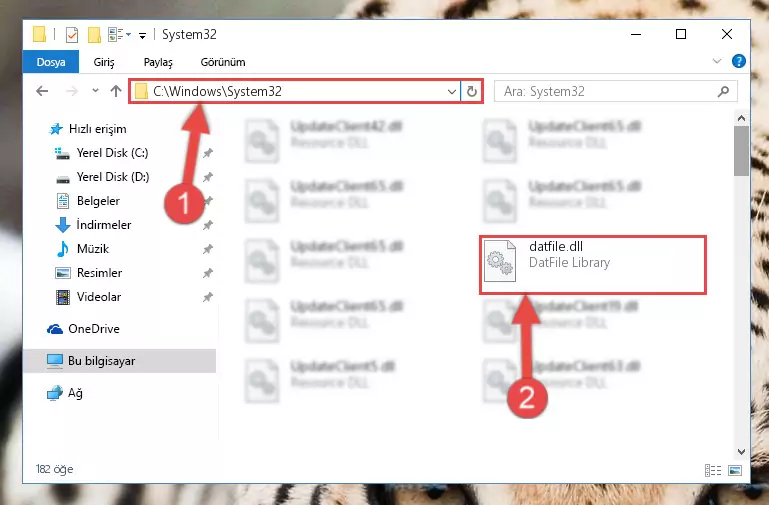Switch to details view icon

(x=713, y=470)
